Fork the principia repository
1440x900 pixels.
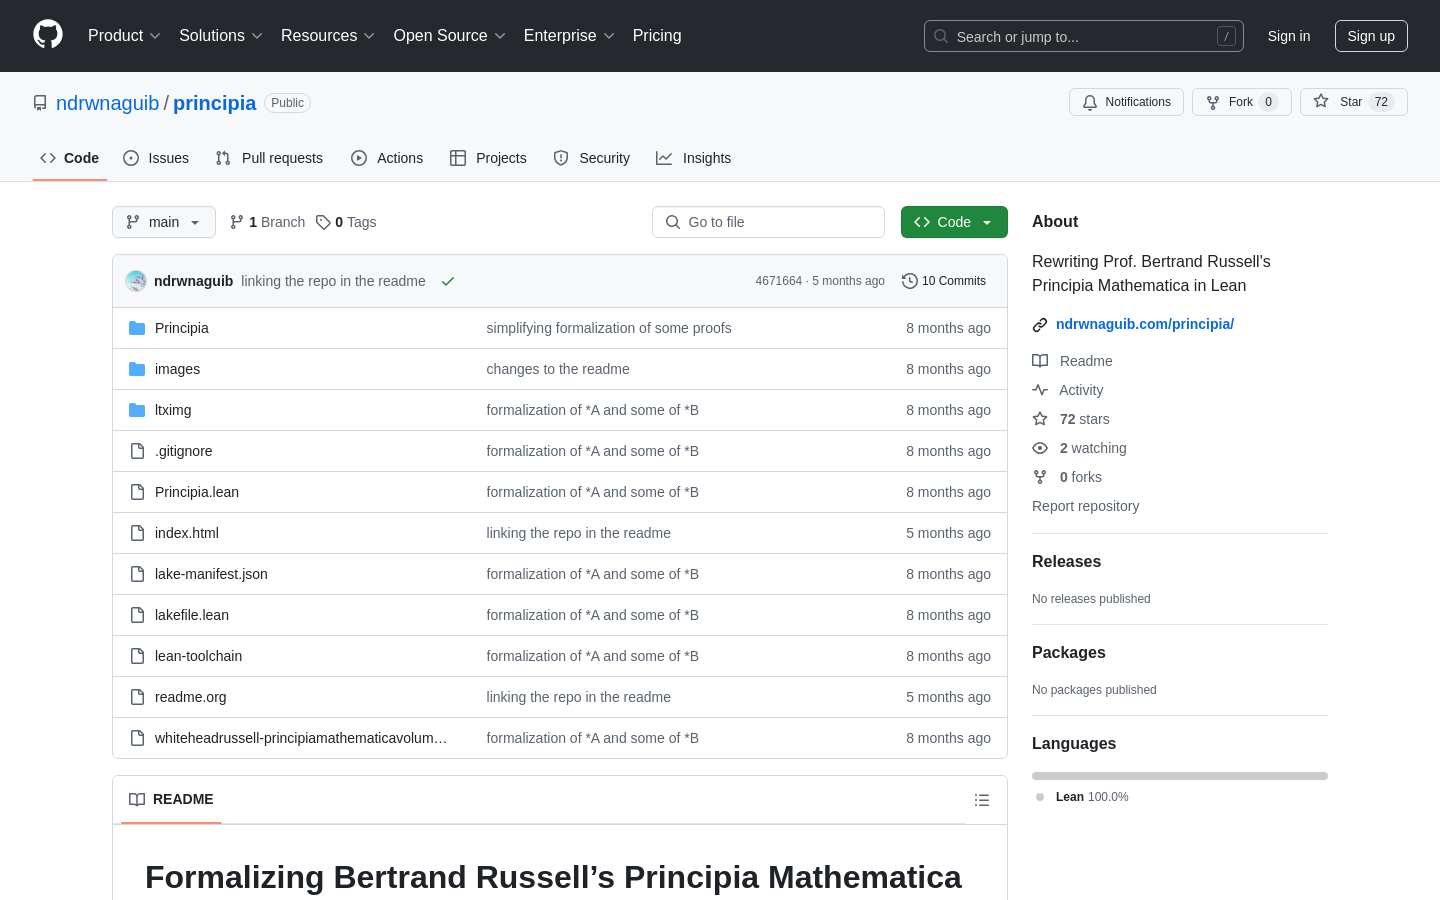(x=1241, y=102)
